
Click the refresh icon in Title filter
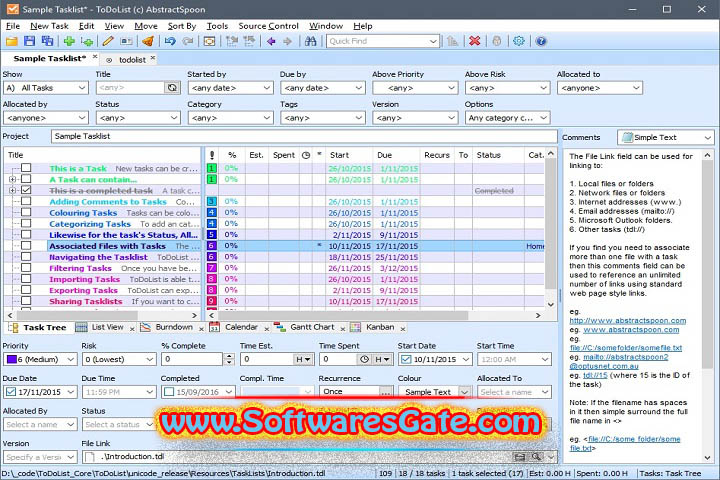(172, 88)
